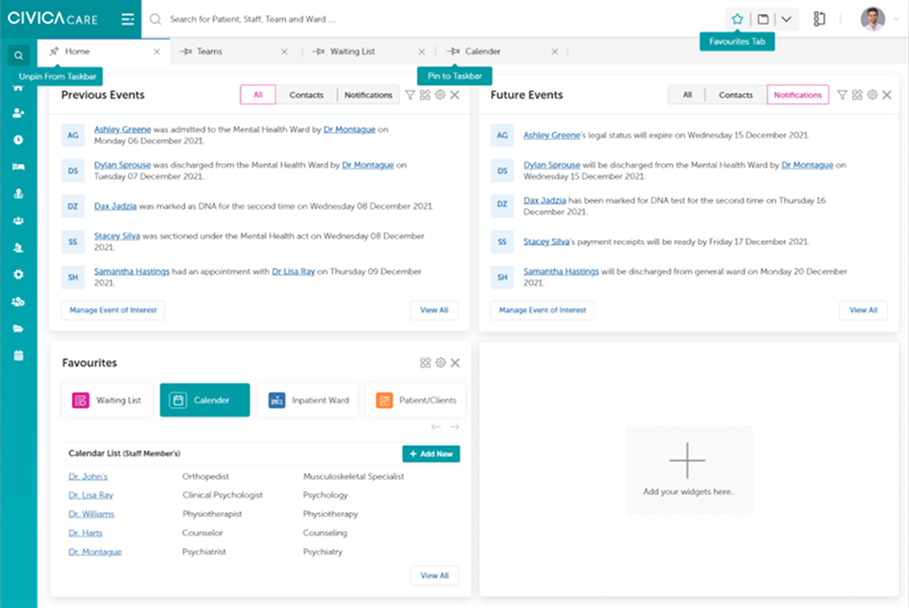This screenshot has width=909, height=608.
Task: Open the add patient sidebar icon
Action: coord(19,113)
